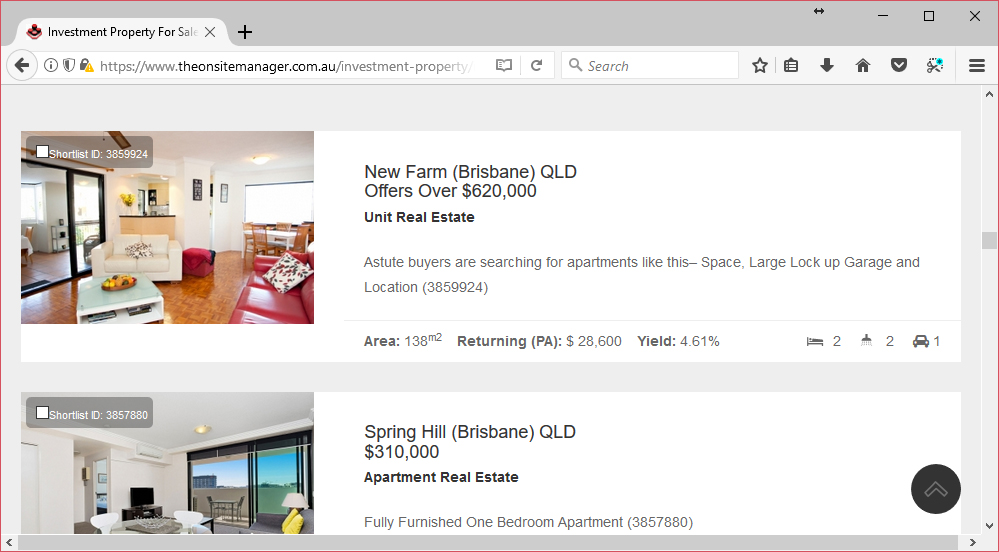Click the 'Area: 138m2' value
The image size is (999, 552).
click(403, 340)
